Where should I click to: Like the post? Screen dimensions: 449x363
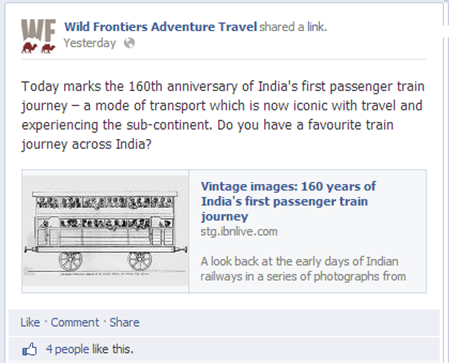point(30,322)
